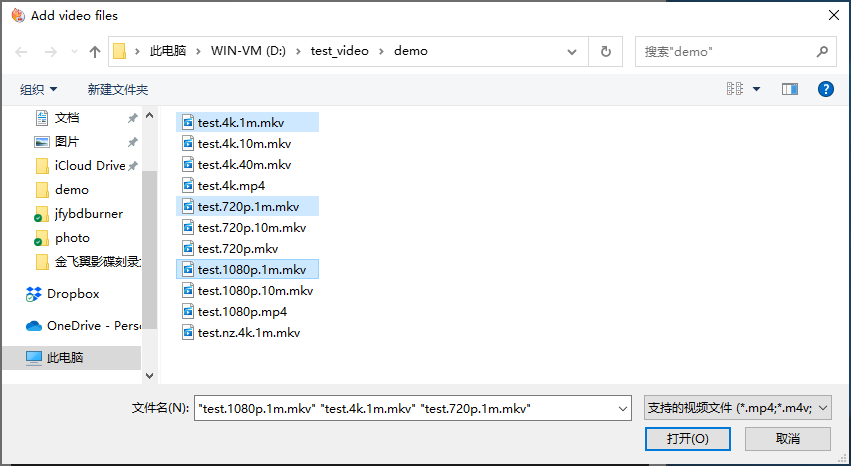Click the navigation pane scrollbar thumb

pos(150,250)
